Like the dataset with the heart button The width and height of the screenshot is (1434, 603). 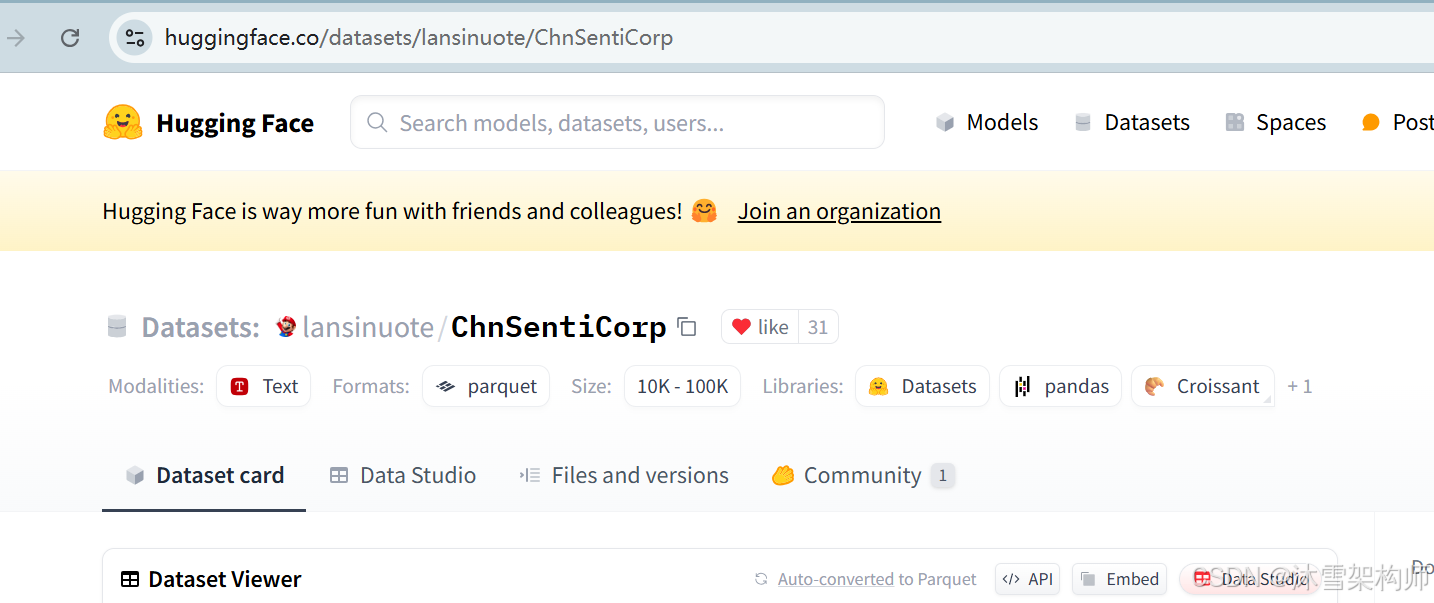click(x=760, y=327)
